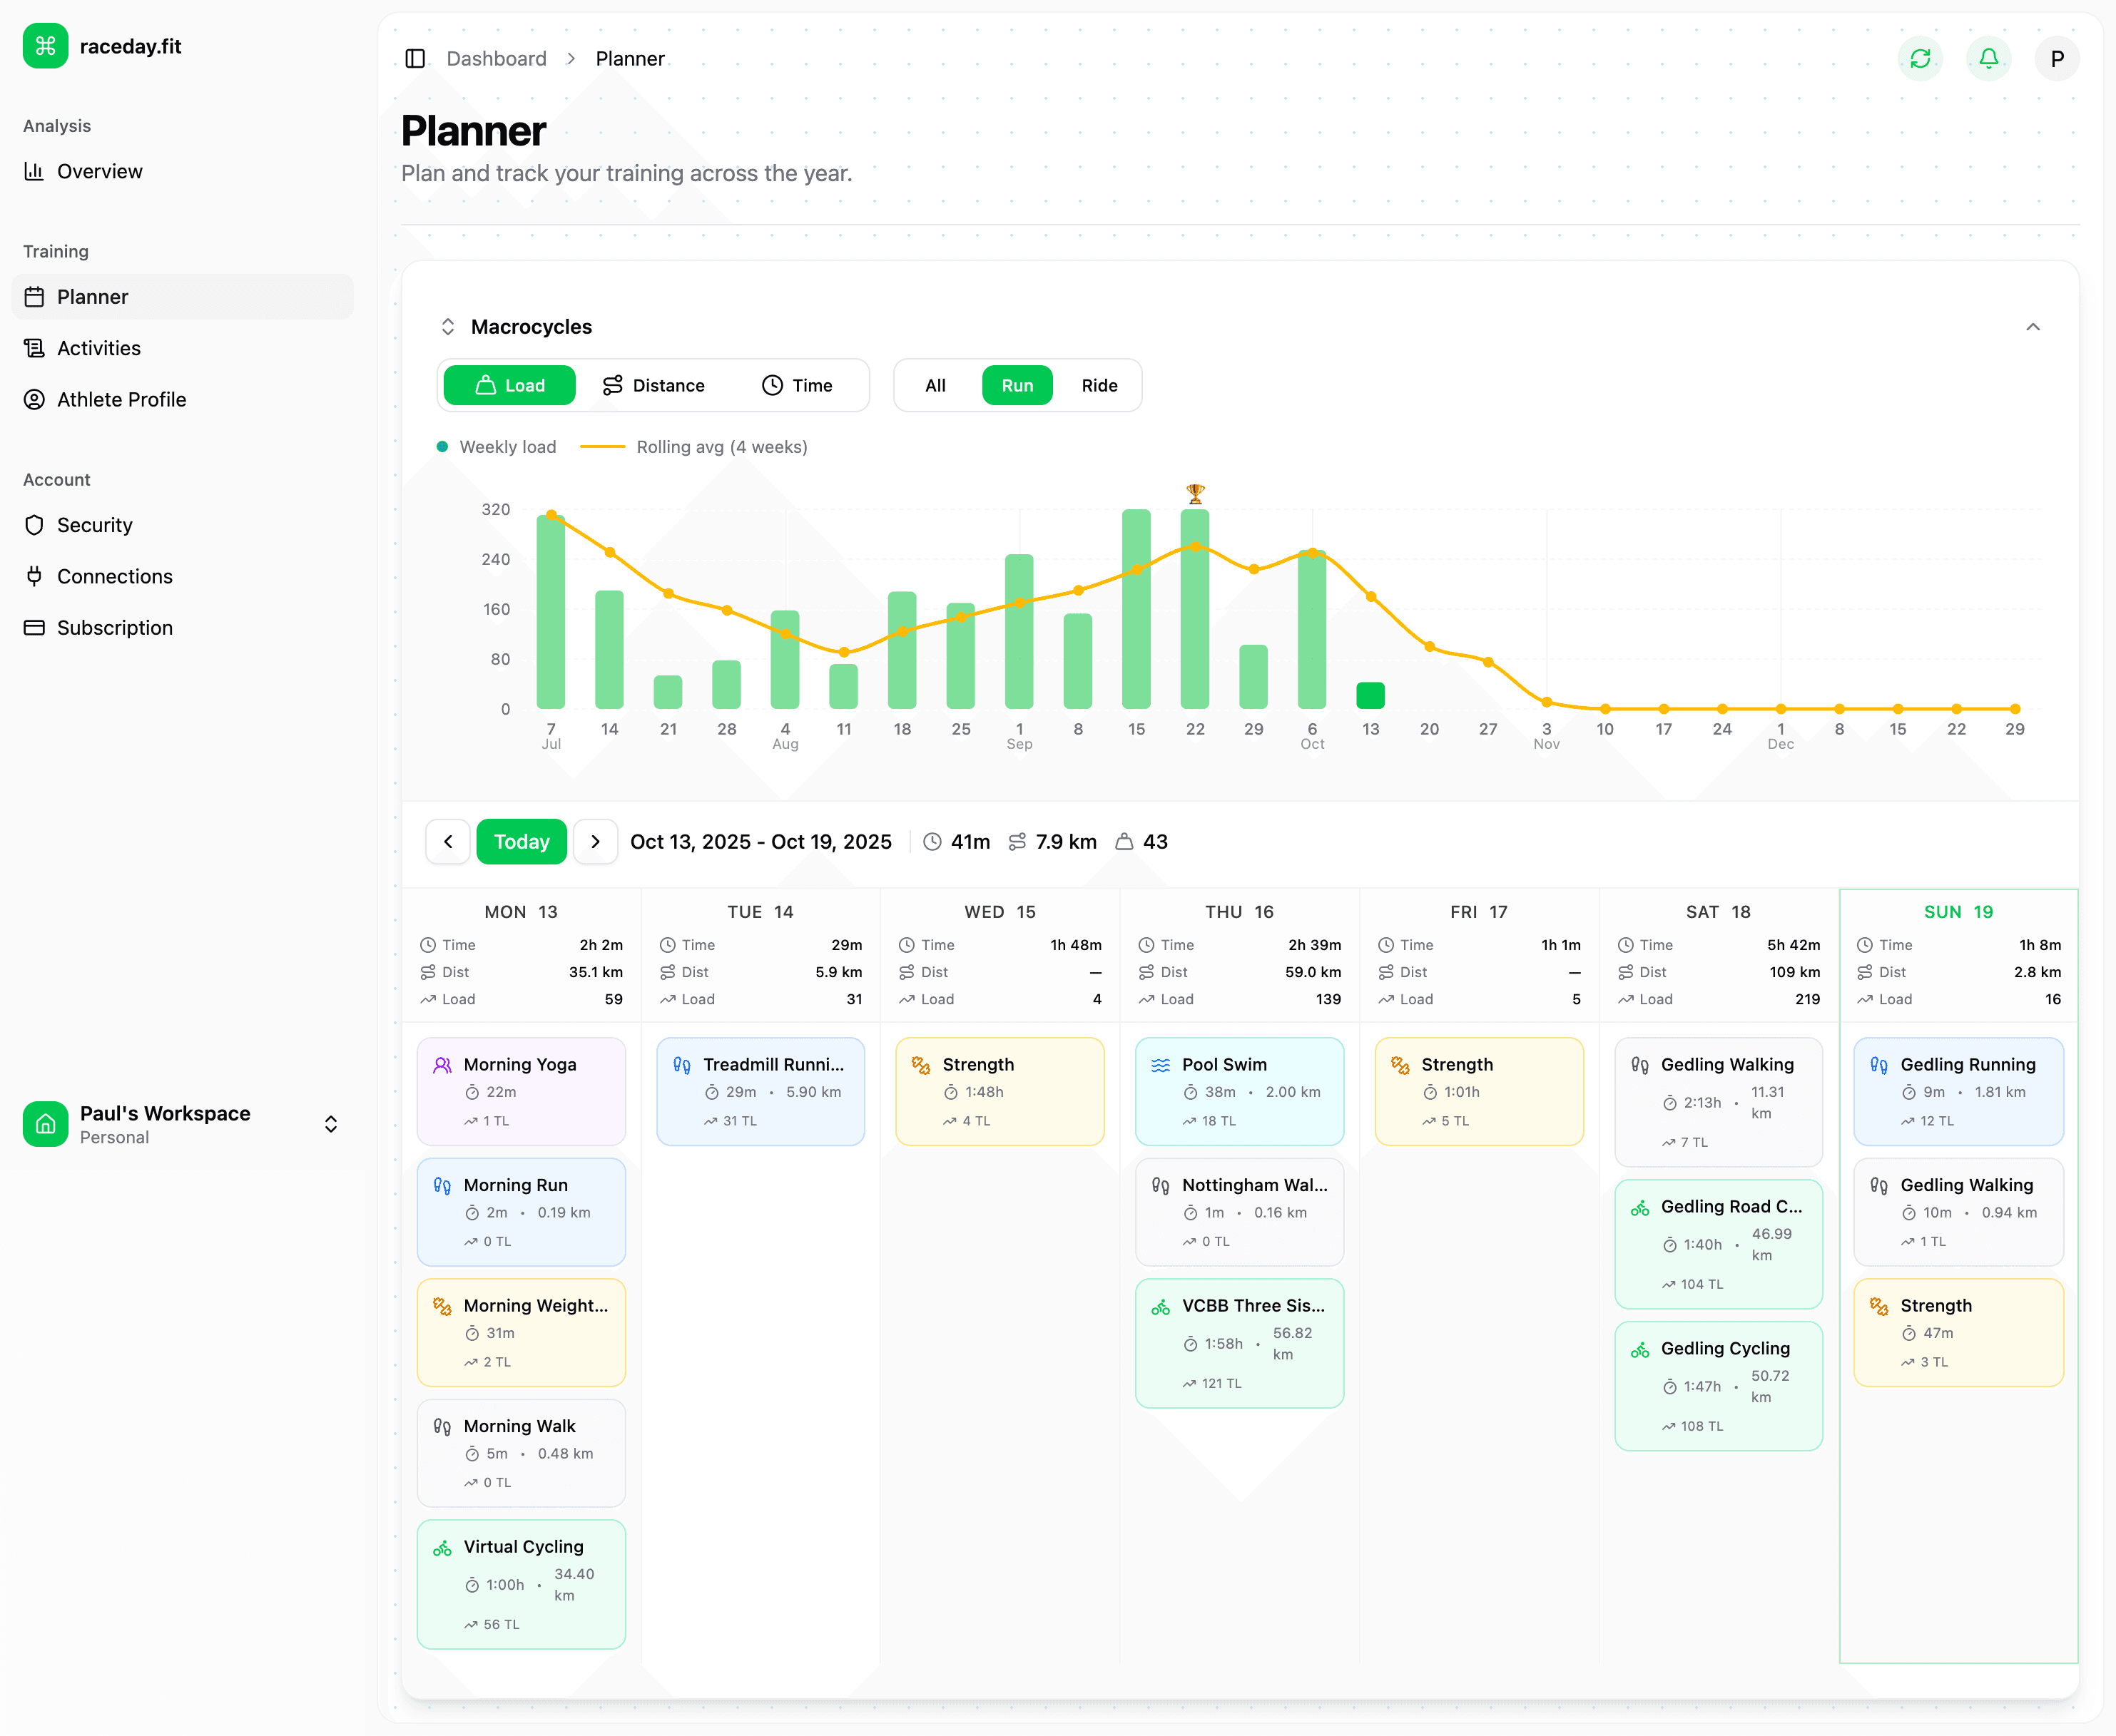The image size is (2116, 1736).
Task: Show All activity types in chart
Action: [x=935, y=386]
